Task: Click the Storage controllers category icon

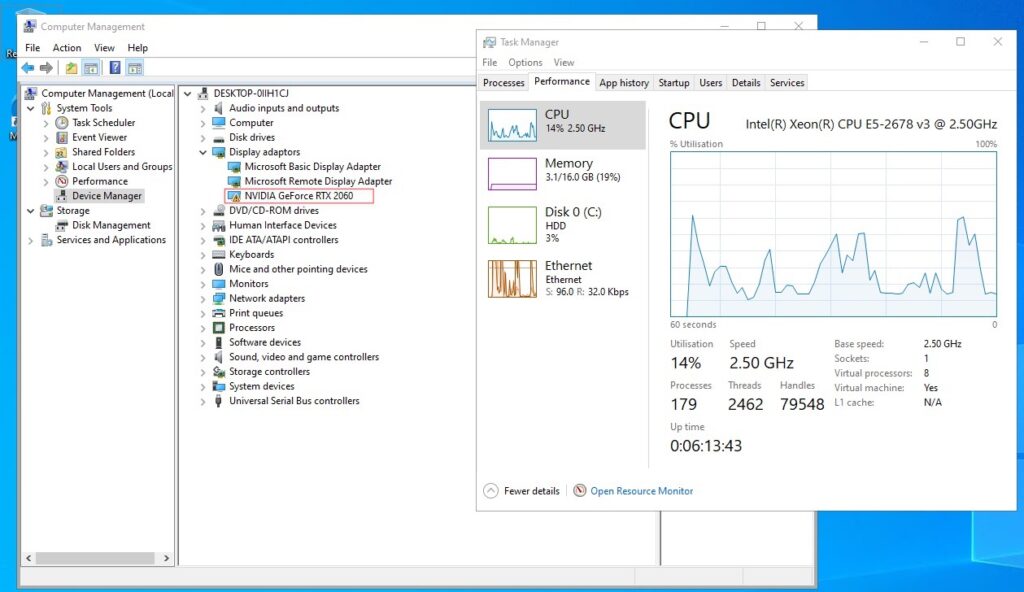Action: [218, 371]
